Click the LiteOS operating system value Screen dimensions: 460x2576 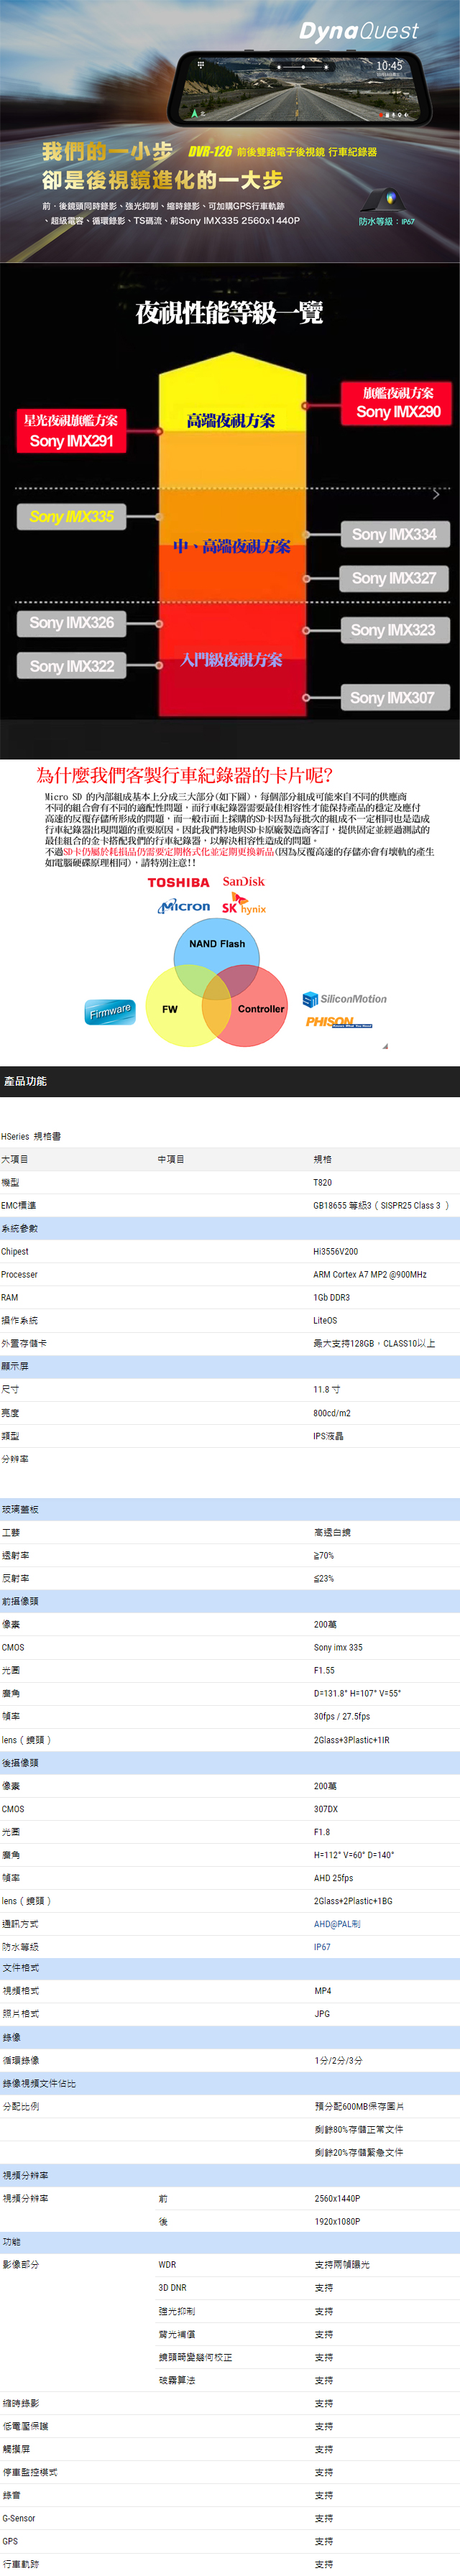click(x=325, y=1320)
